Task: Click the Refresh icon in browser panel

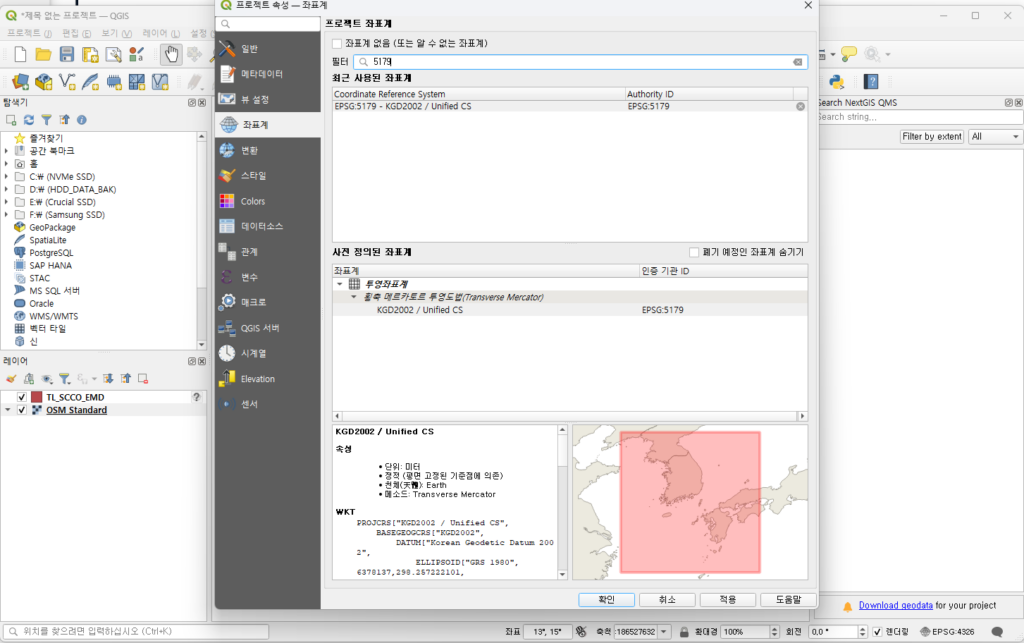Action: (x=29, y=120)
